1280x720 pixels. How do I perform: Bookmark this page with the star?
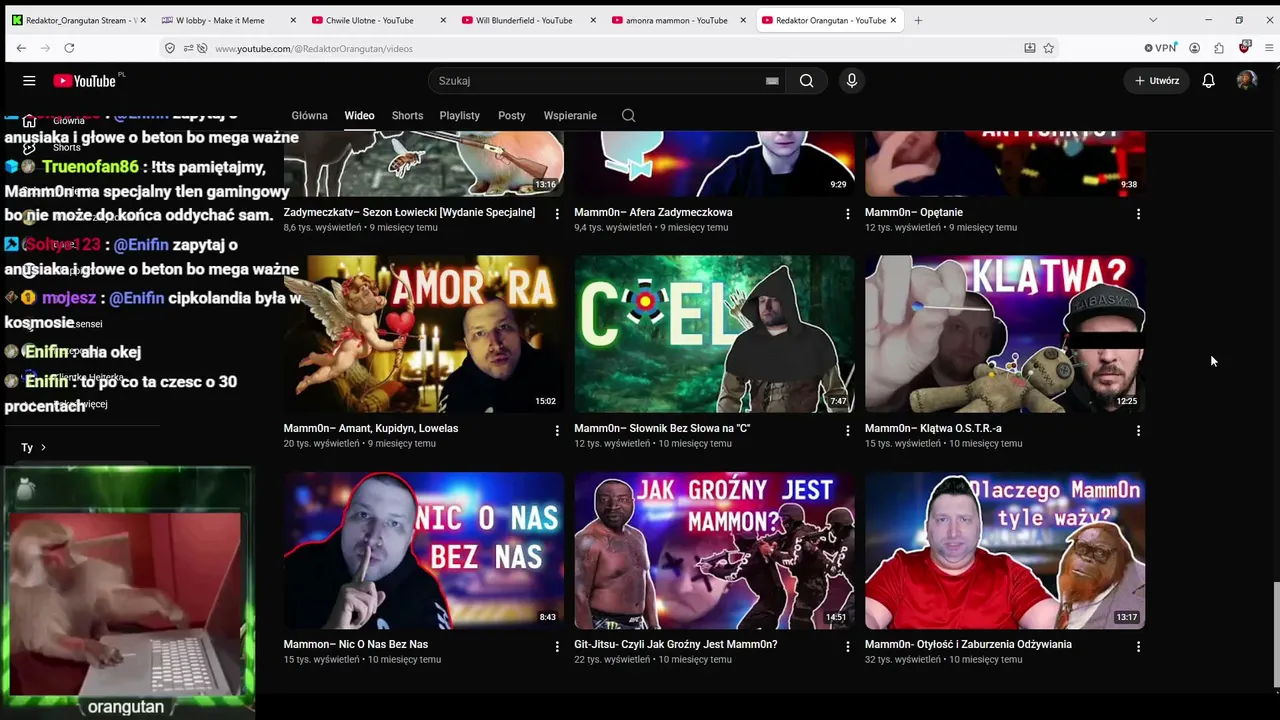point(1049,48)
